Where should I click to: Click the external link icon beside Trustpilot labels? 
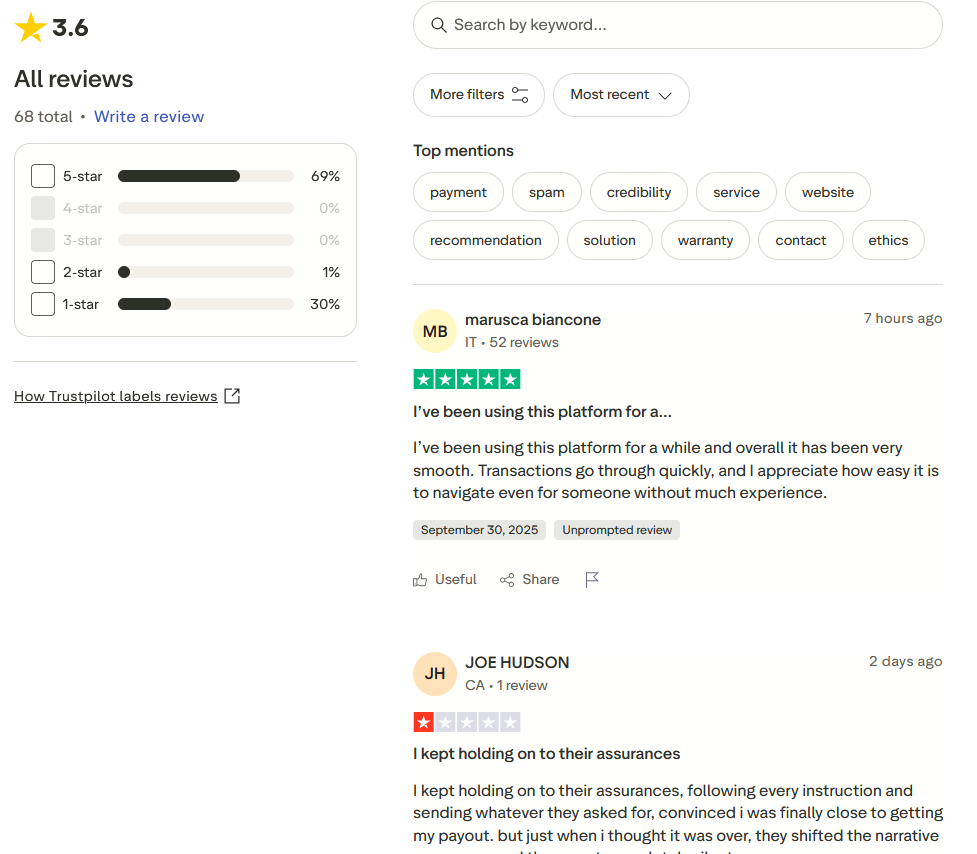pos(232,396)
